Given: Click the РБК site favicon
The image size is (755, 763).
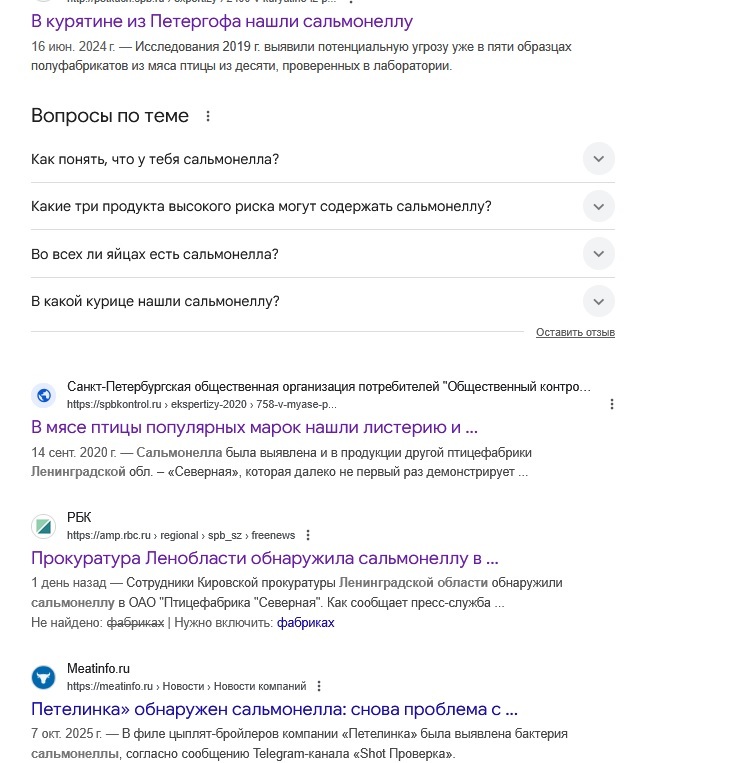Looking at the screenshot, I should (43, 525).
